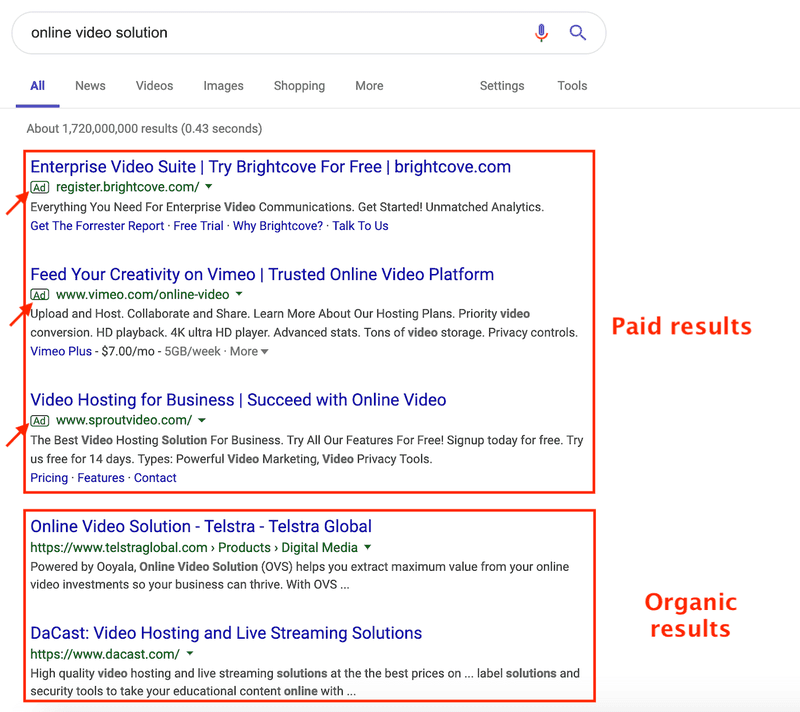Open the Images tab

(x=223, y=86)
